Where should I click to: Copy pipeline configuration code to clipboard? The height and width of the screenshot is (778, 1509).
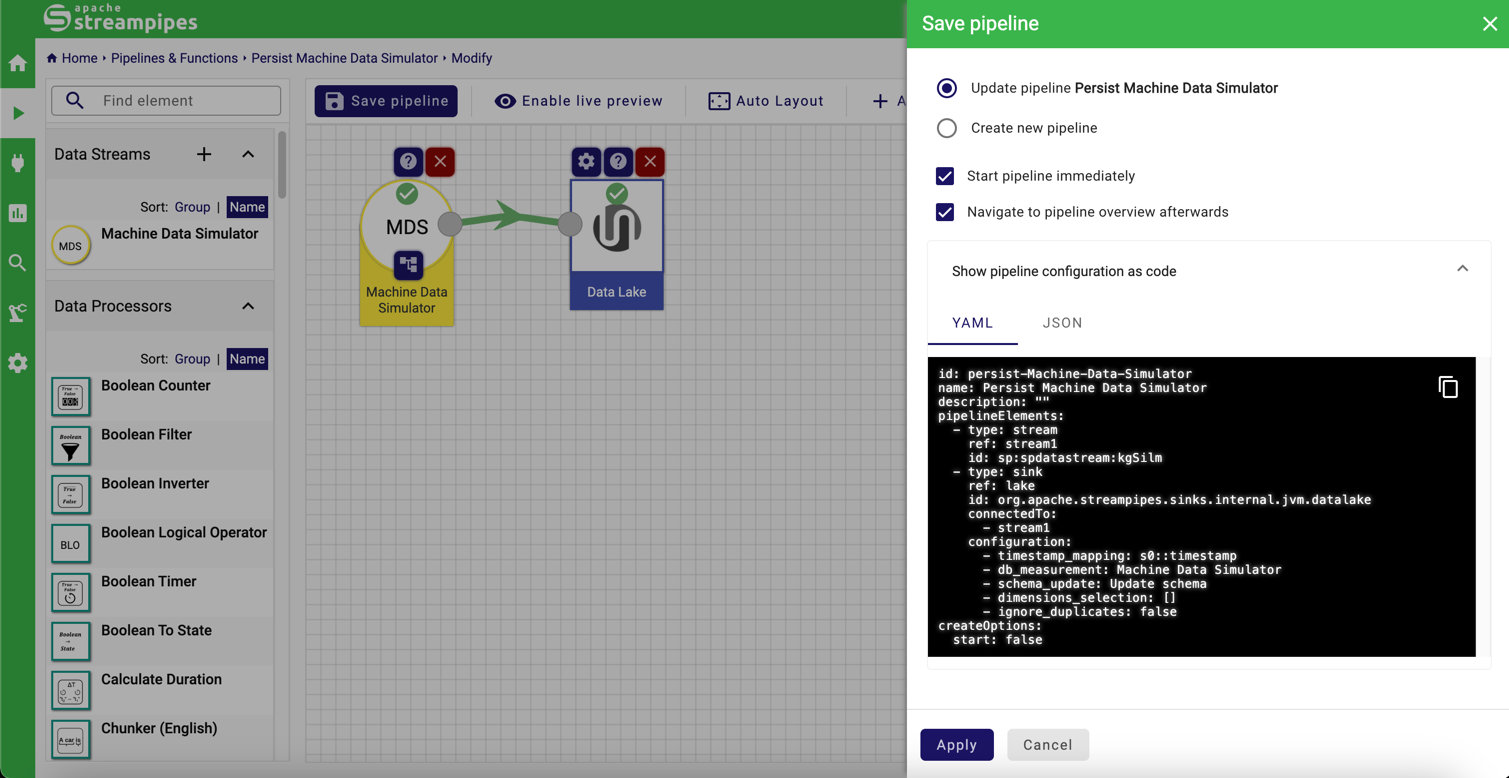pos(1447,387)
